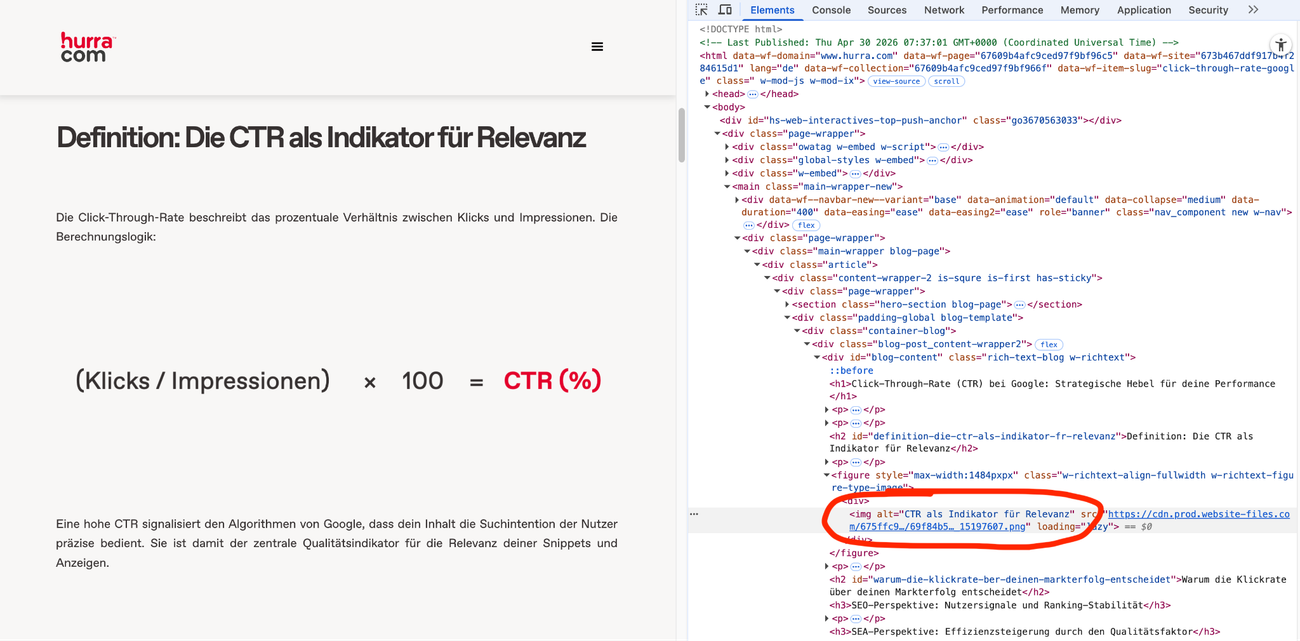Click the flex badge on nav_component div

point(806,225)
